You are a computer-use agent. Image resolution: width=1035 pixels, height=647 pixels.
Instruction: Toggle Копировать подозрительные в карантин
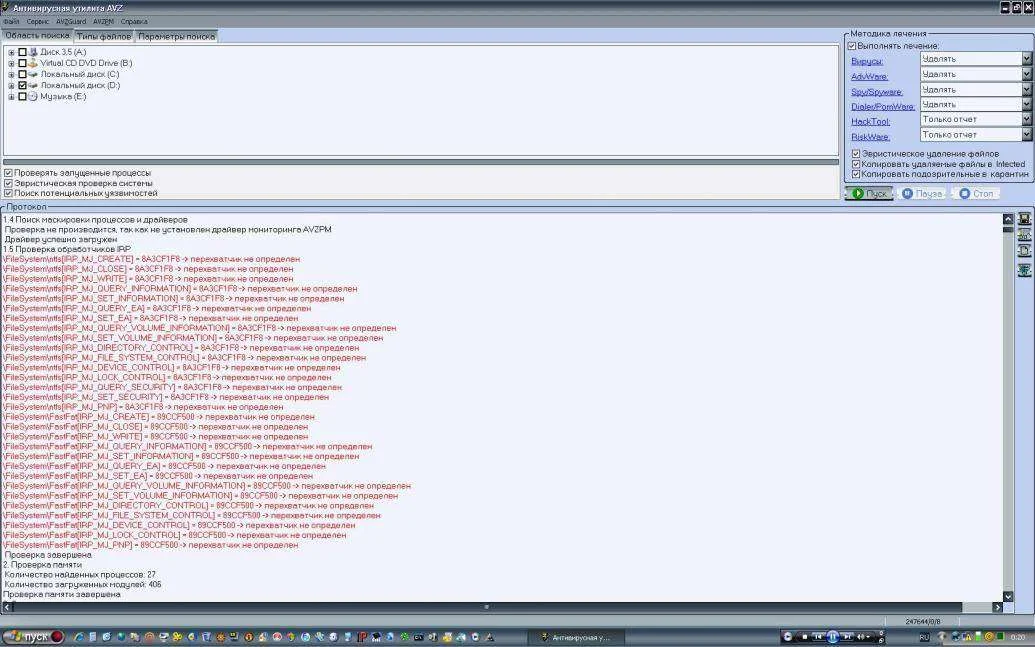click(856, 174)
